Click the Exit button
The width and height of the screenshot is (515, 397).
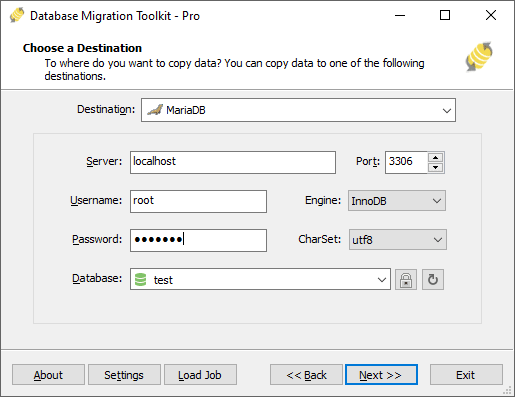tap(466, 375)
